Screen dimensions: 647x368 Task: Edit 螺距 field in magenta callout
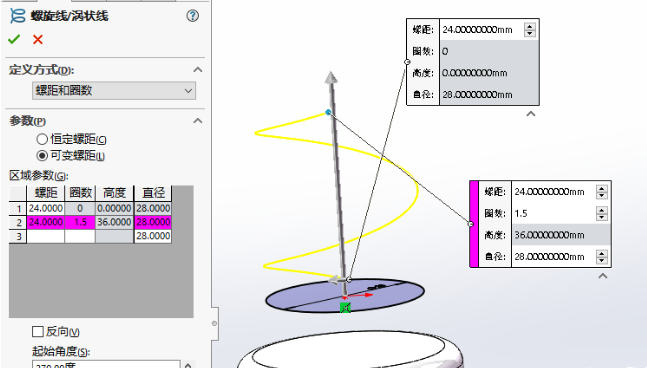point(553,192)
